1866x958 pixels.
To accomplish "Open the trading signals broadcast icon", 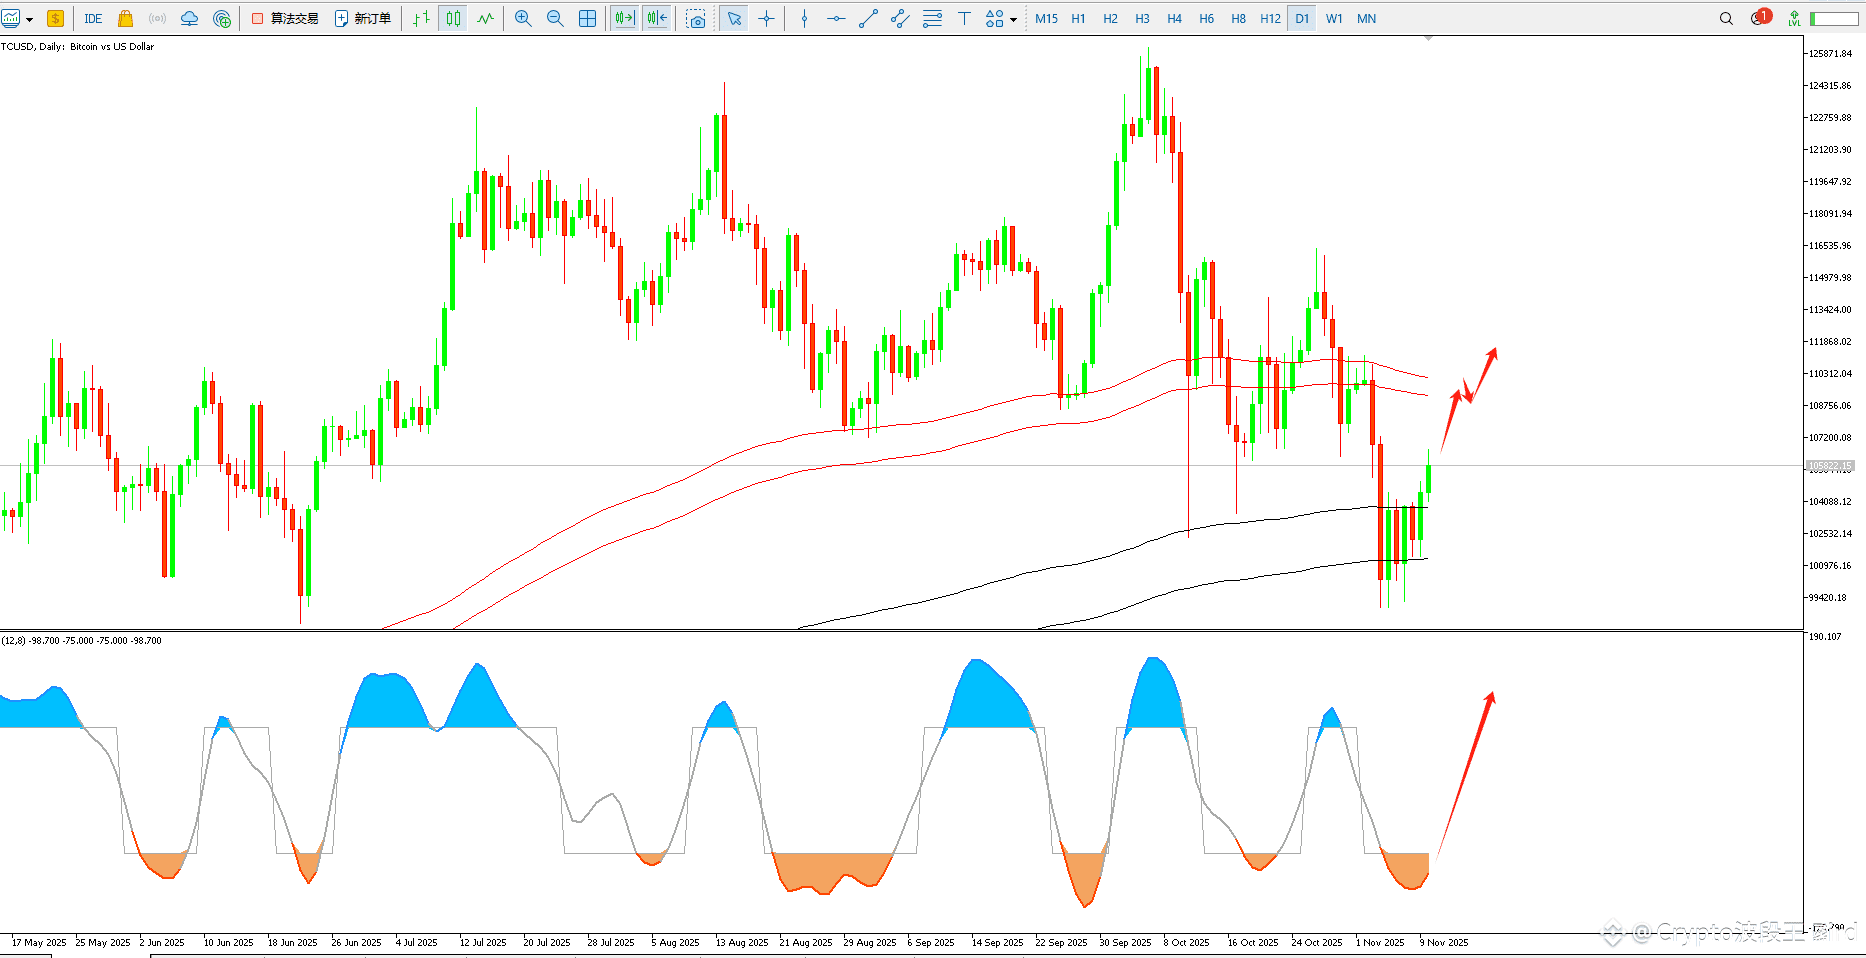I will pos(157,18).
